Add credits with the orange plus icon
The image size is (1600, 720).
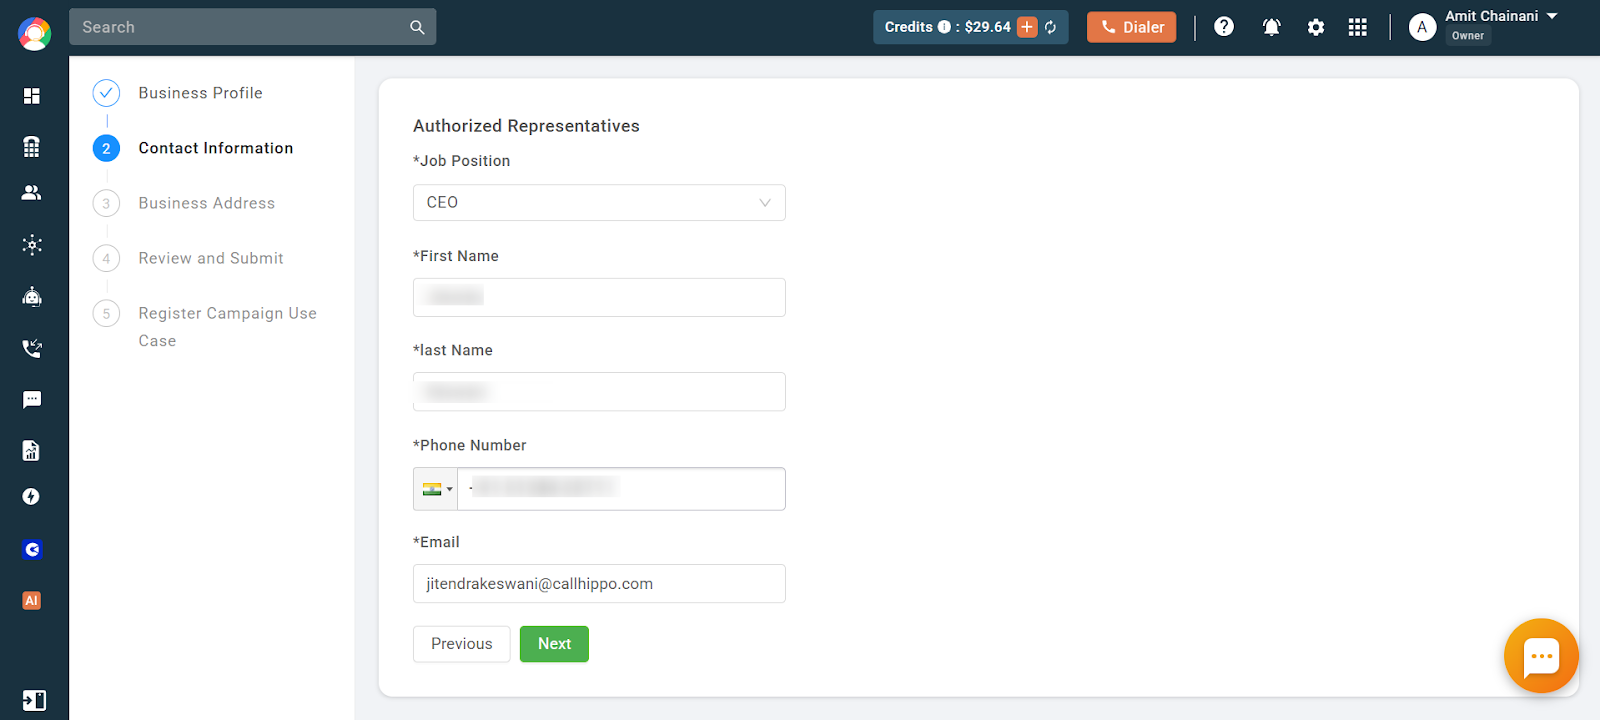tap(1027, 27)
